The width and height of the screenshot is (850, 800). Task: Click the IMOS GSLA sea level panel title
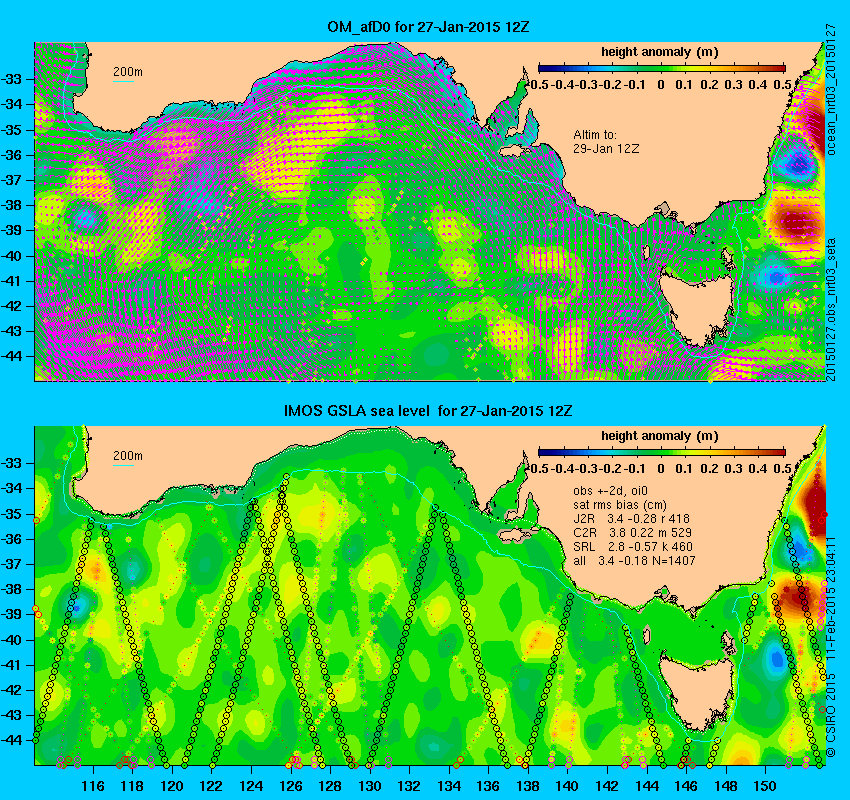[428, 411]
